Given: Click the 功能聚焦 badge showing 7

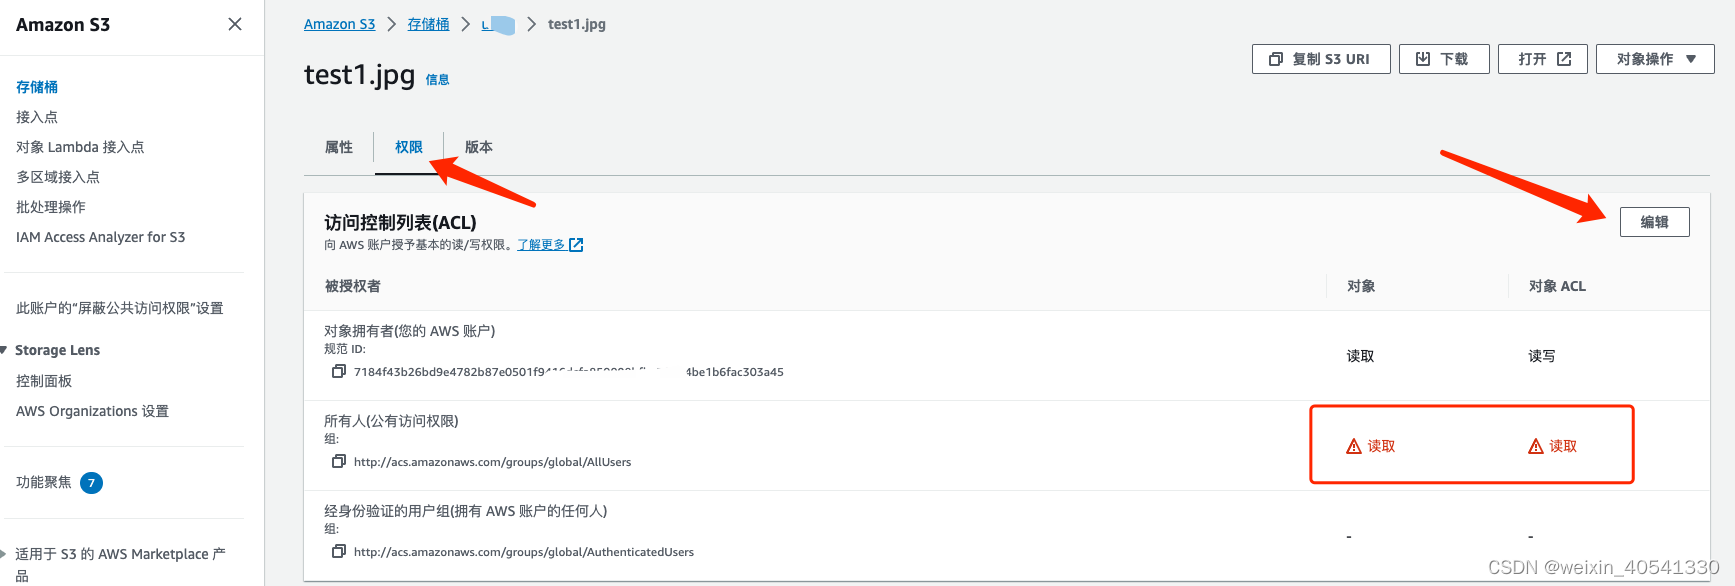Looking at the screenshot, I should pos(91,483).
